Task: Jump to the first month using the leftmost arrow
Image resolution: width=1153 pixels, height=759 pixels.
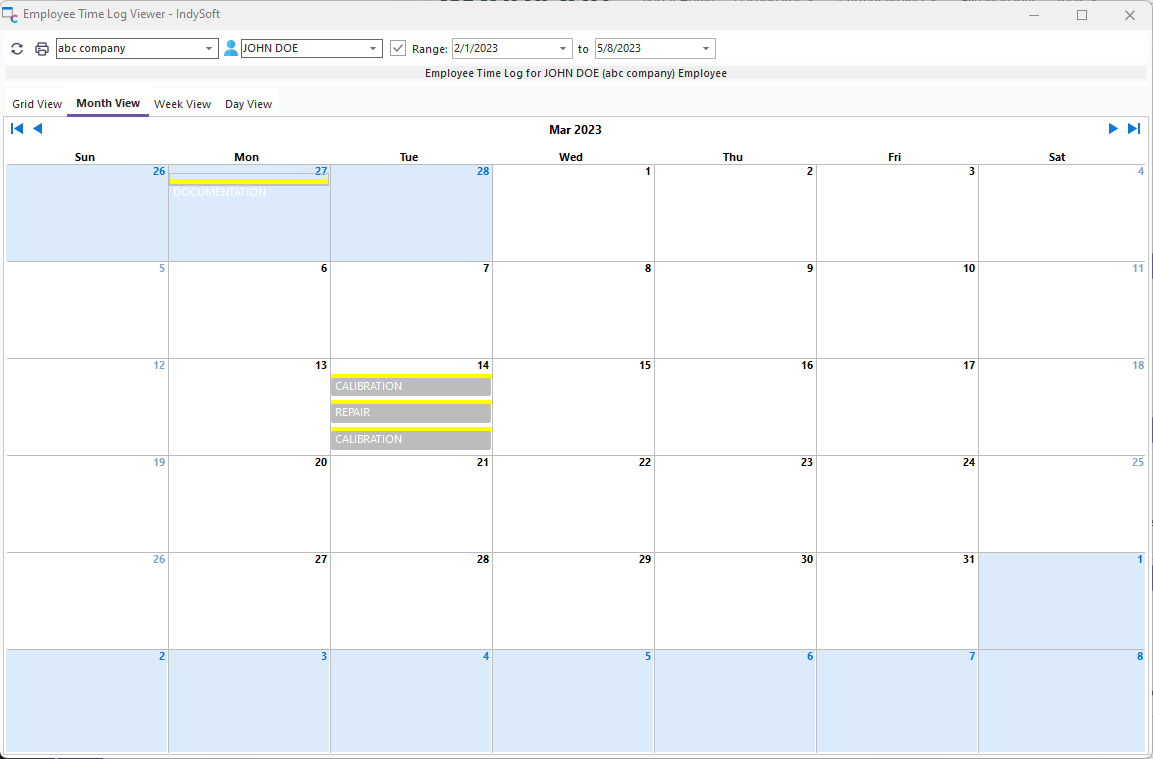Action: [17, 129]
